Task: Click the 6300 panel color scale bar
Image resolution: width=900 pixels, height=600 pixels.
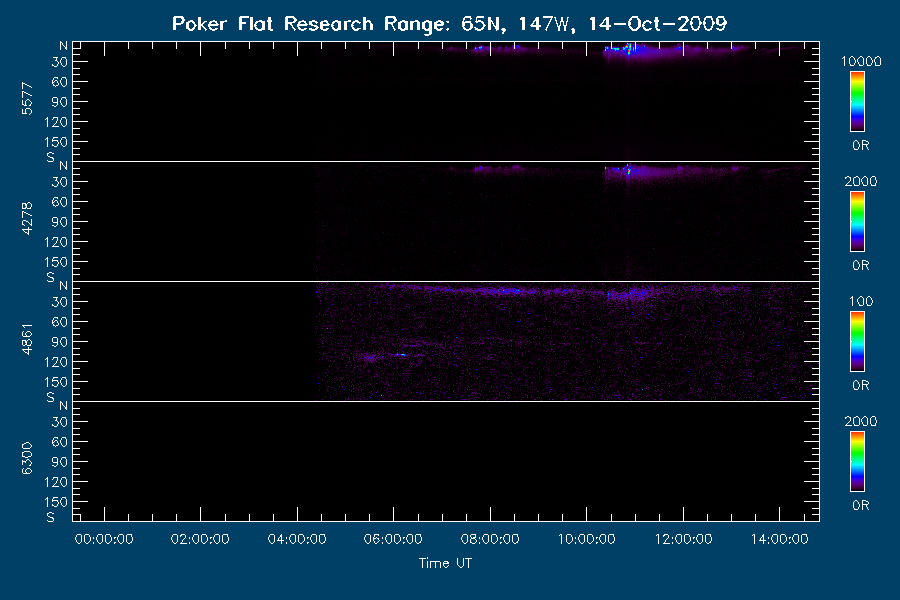Action: coord(857,462)
